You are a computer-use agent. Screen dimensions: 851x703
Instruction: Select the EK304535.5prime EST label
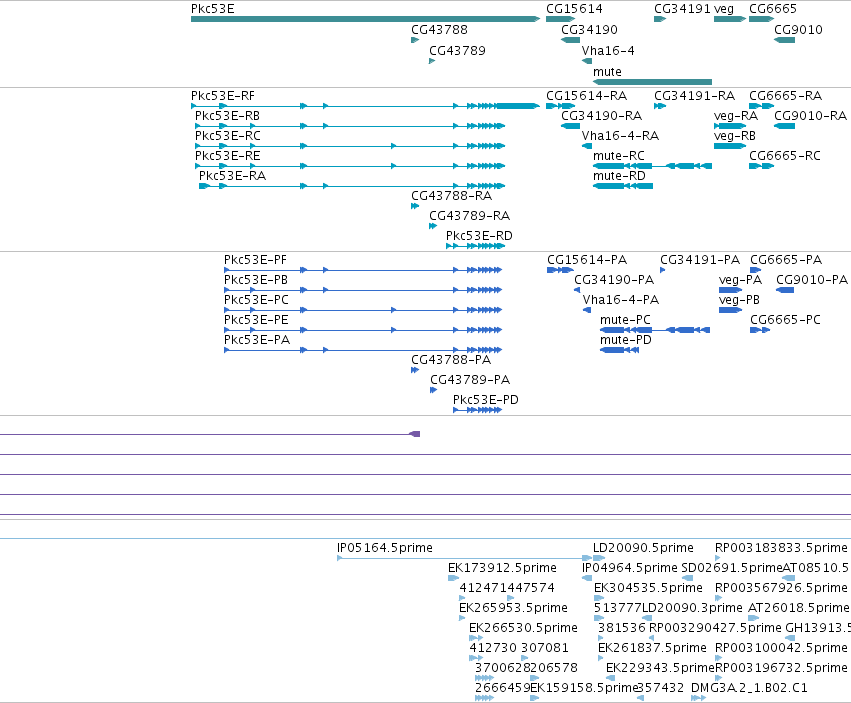[648, 588]
